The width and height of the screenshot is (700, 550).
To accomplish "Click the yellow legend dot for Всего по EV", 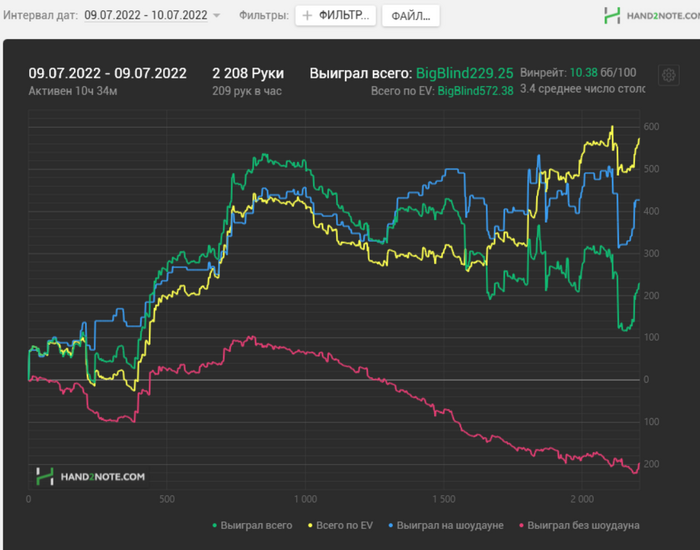I will coord(310,526).
